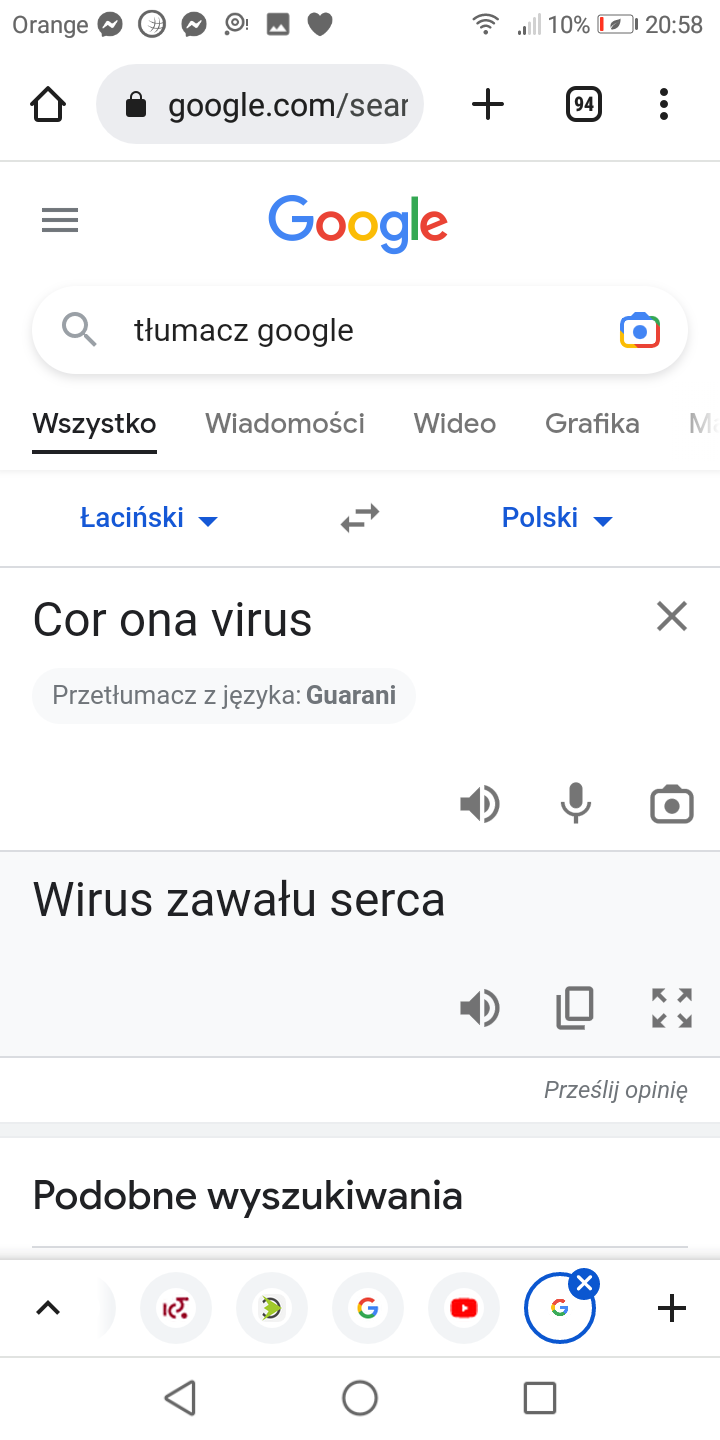Open a new browser tab with plus
Image resolution: width=720 pixels, height=1440 pixels.
click(x=487, y=104)
